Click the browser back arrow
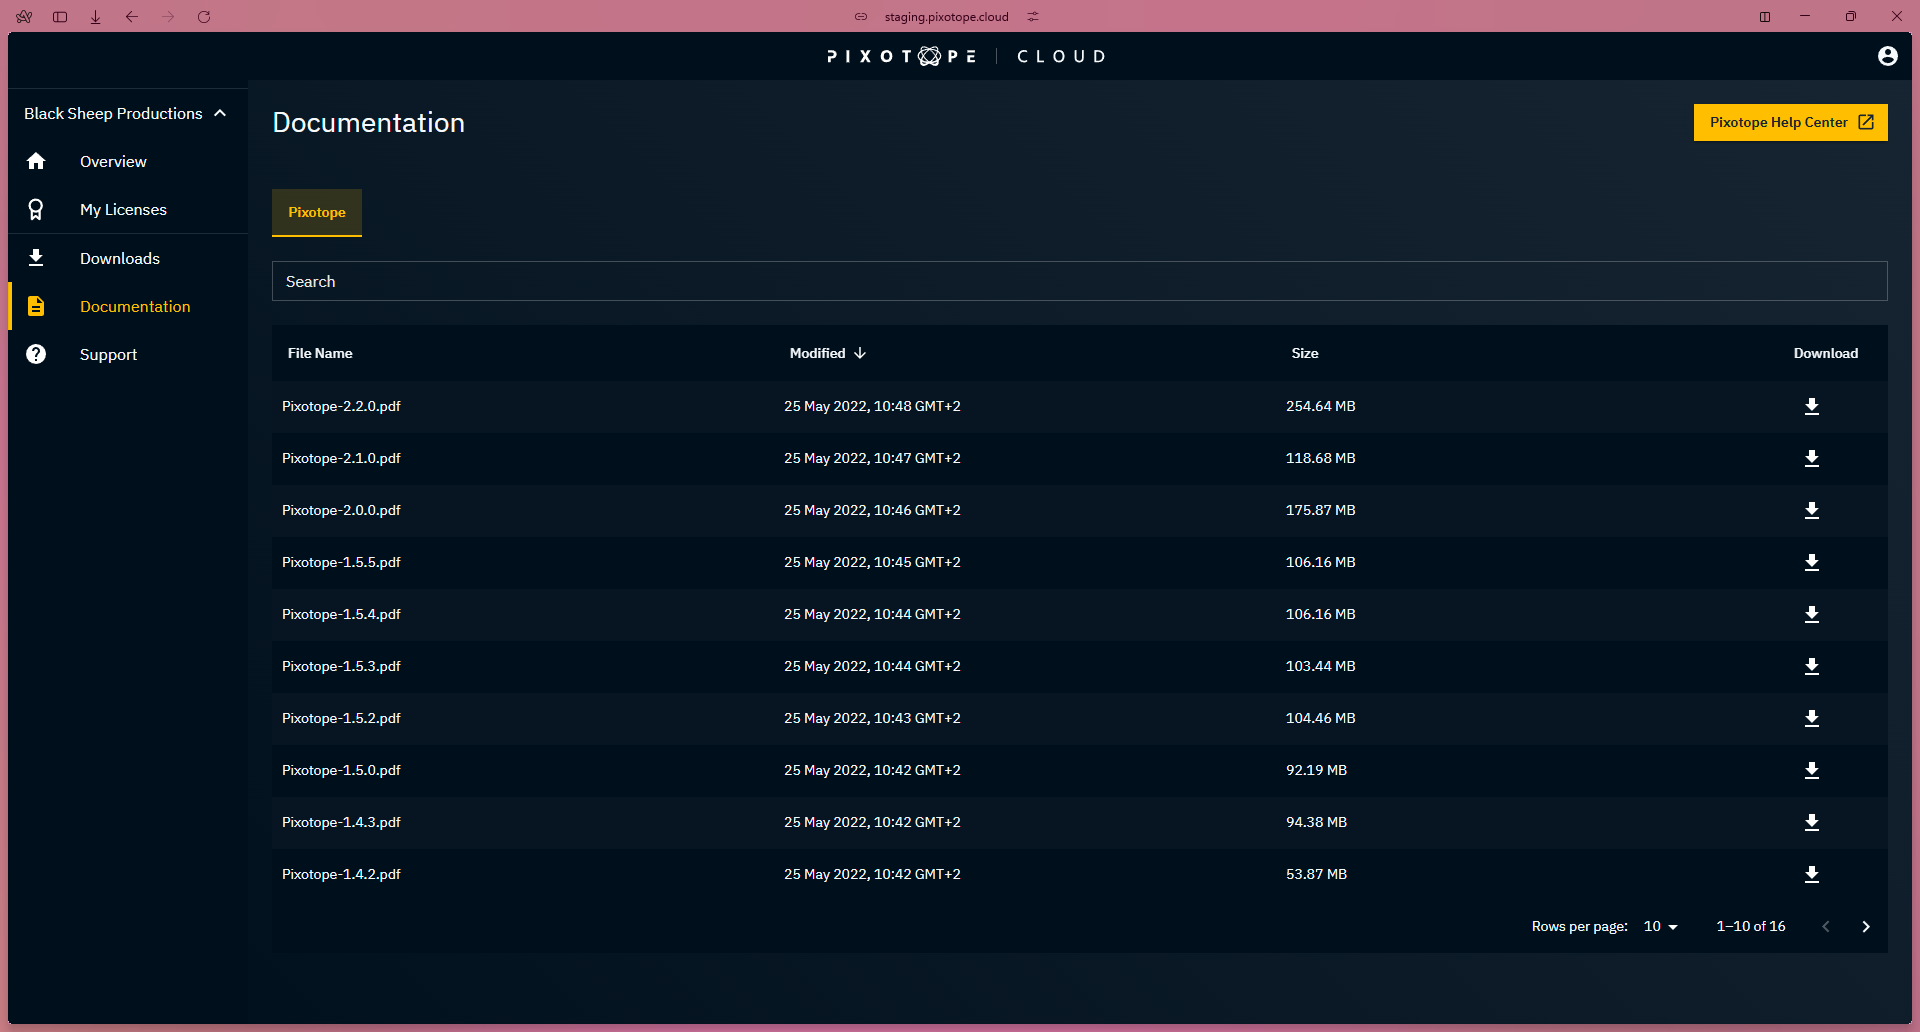The height and width of the screenshot is (1032, 1920). click(132, 17)
